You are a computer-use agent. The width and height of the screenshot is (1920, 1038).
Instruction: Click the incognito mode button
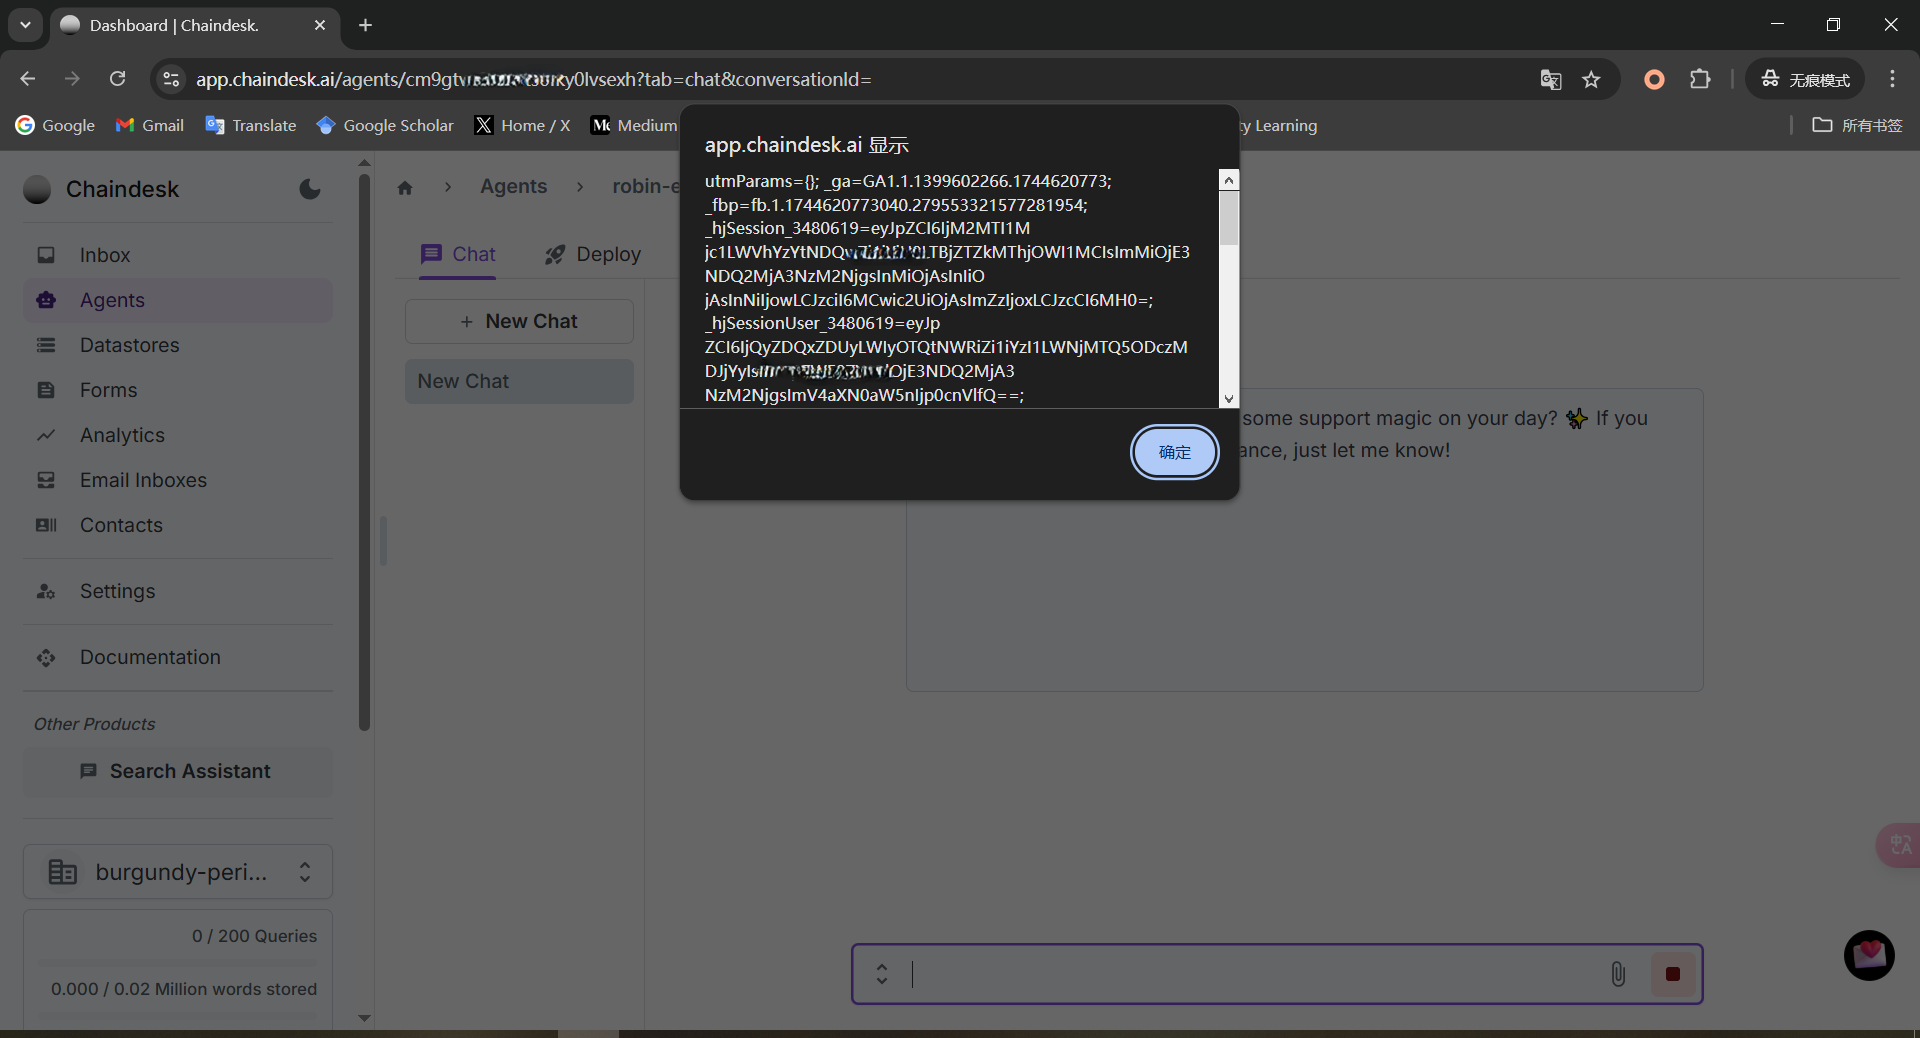(x=1805, y=79)
